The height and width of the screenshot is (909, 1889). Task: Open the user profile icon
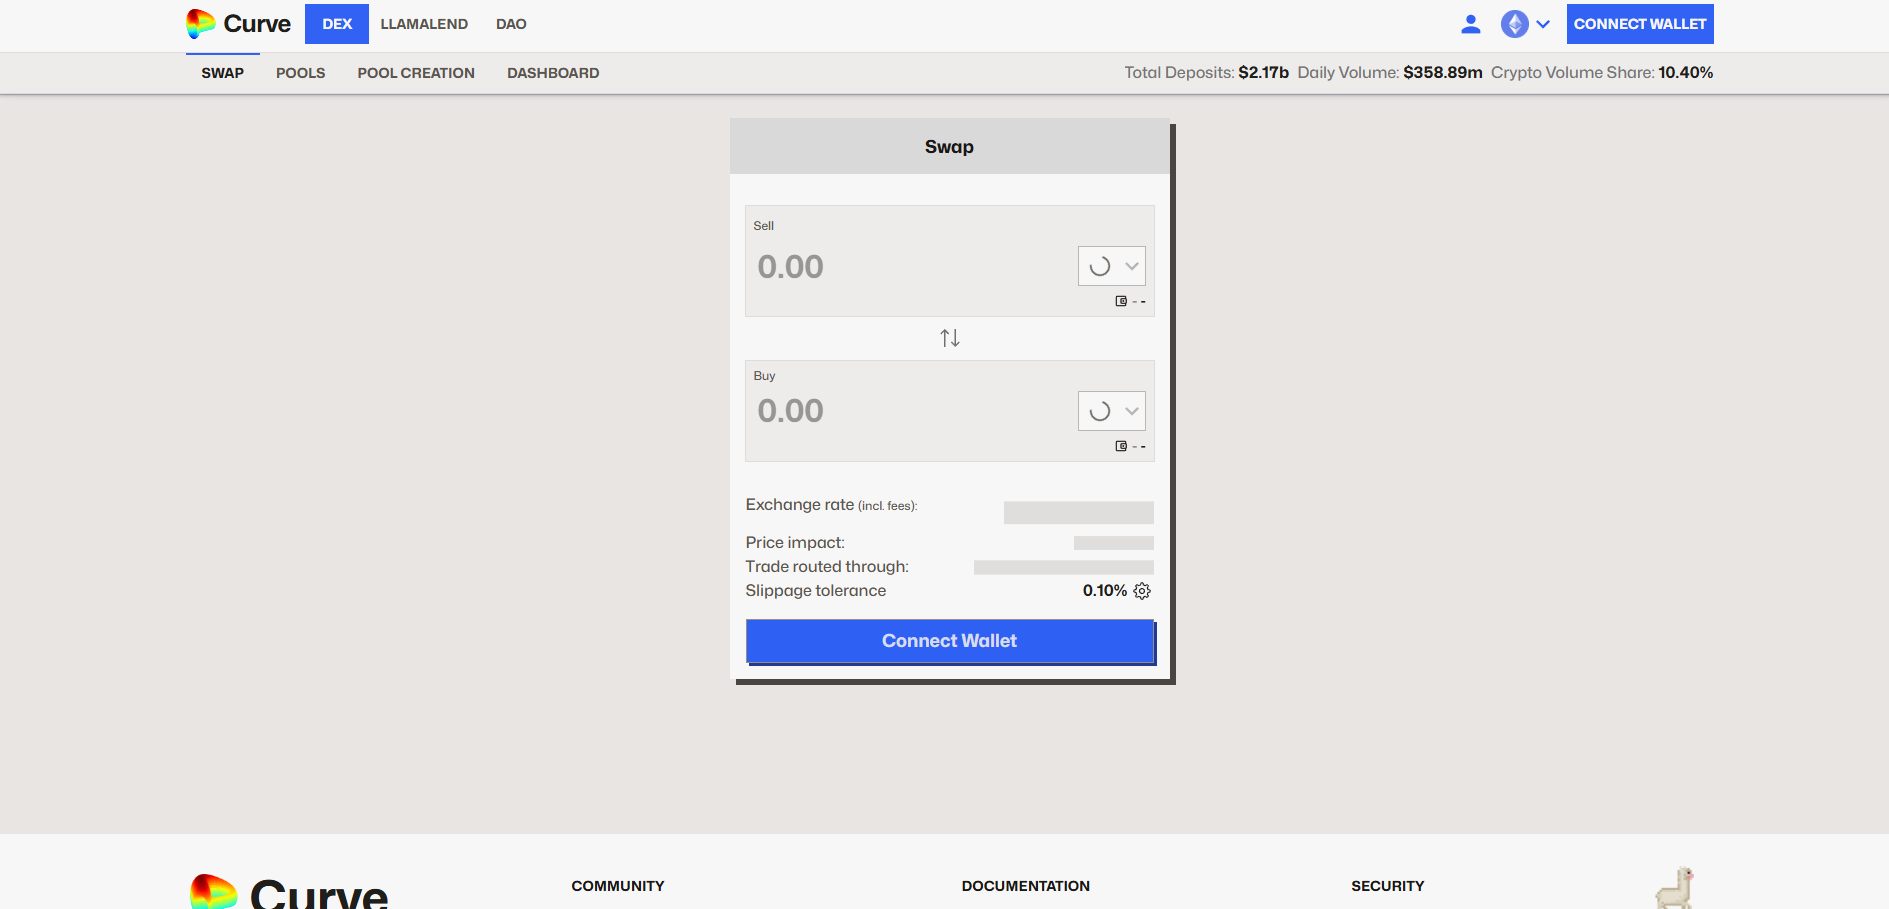[x=1470, y=24]
